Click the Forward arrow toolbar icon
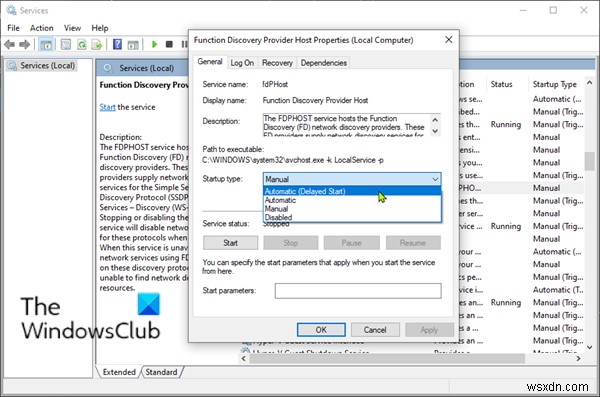Screen dimensions: 600x397 click(x=24, y=45)
